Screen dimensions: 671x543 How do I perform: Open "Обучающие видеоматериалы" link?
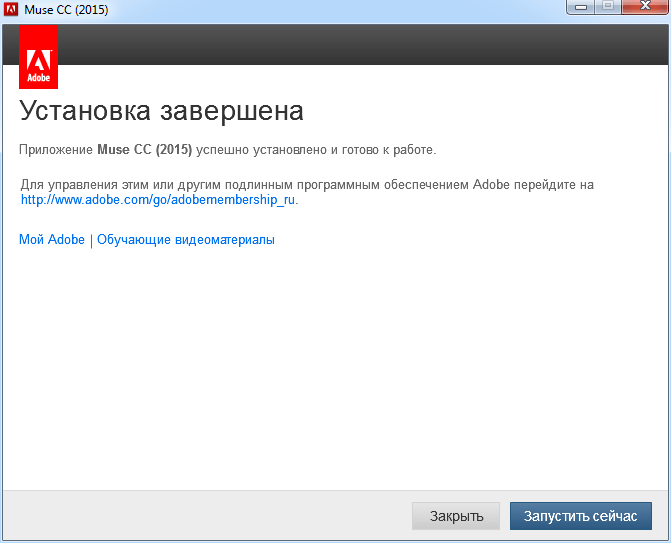coord(185,240)
